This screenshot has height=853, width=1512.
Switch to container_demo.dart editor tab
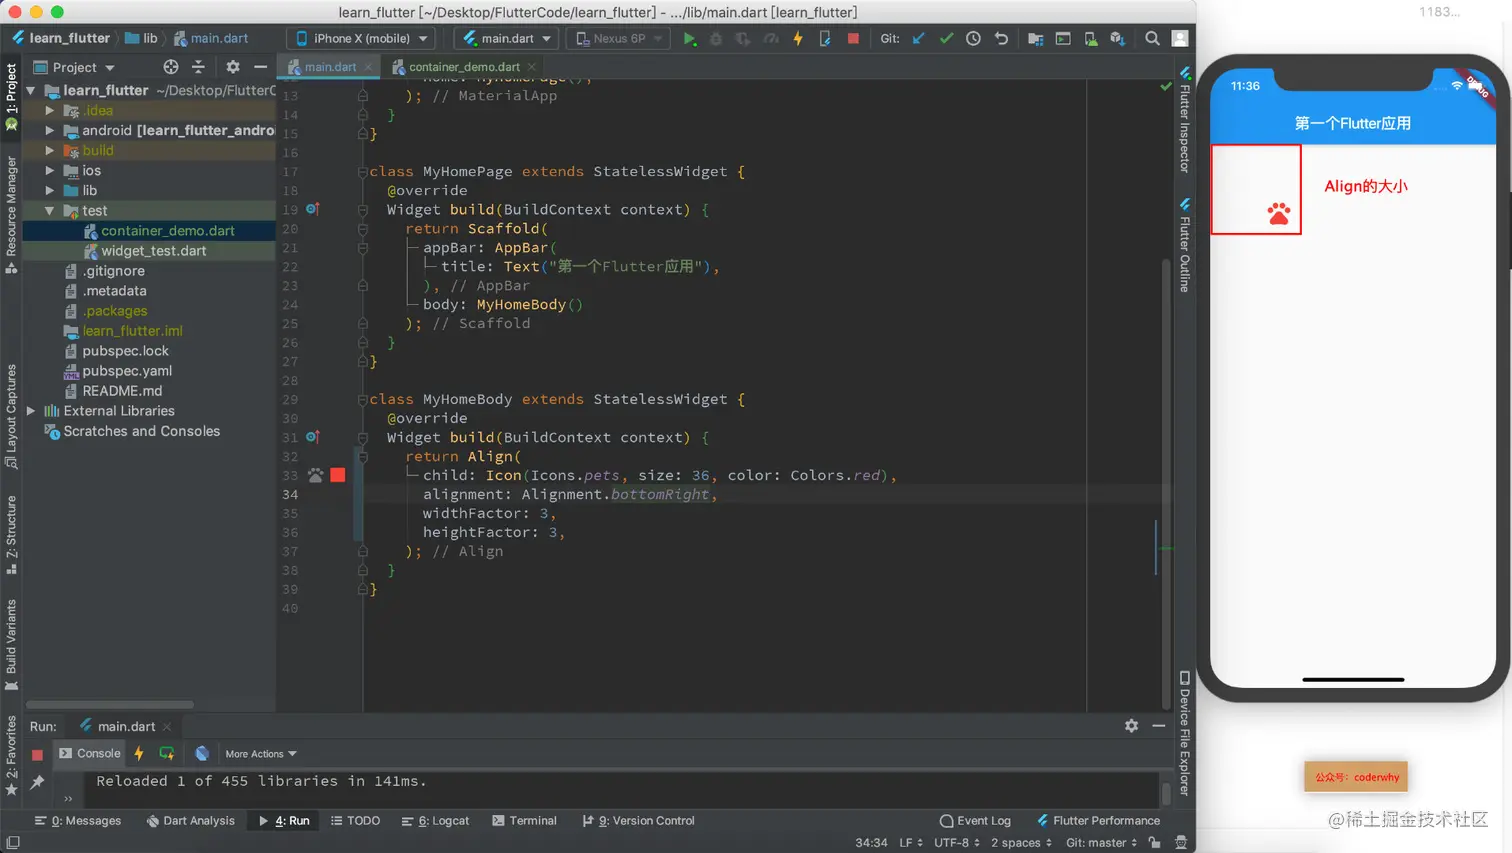click(x=463, y=67)
